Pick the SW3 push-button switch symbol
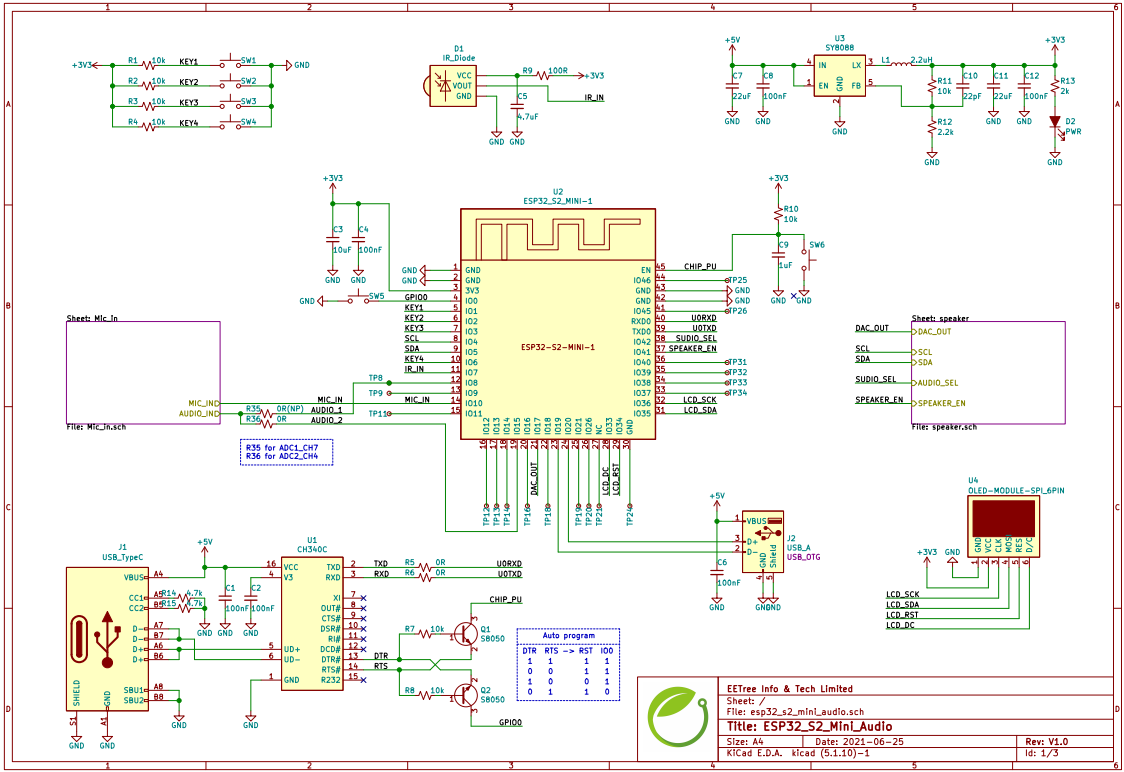Image resolution: width=1124 pixels, height=772 pixels. (x=230, y=103)
